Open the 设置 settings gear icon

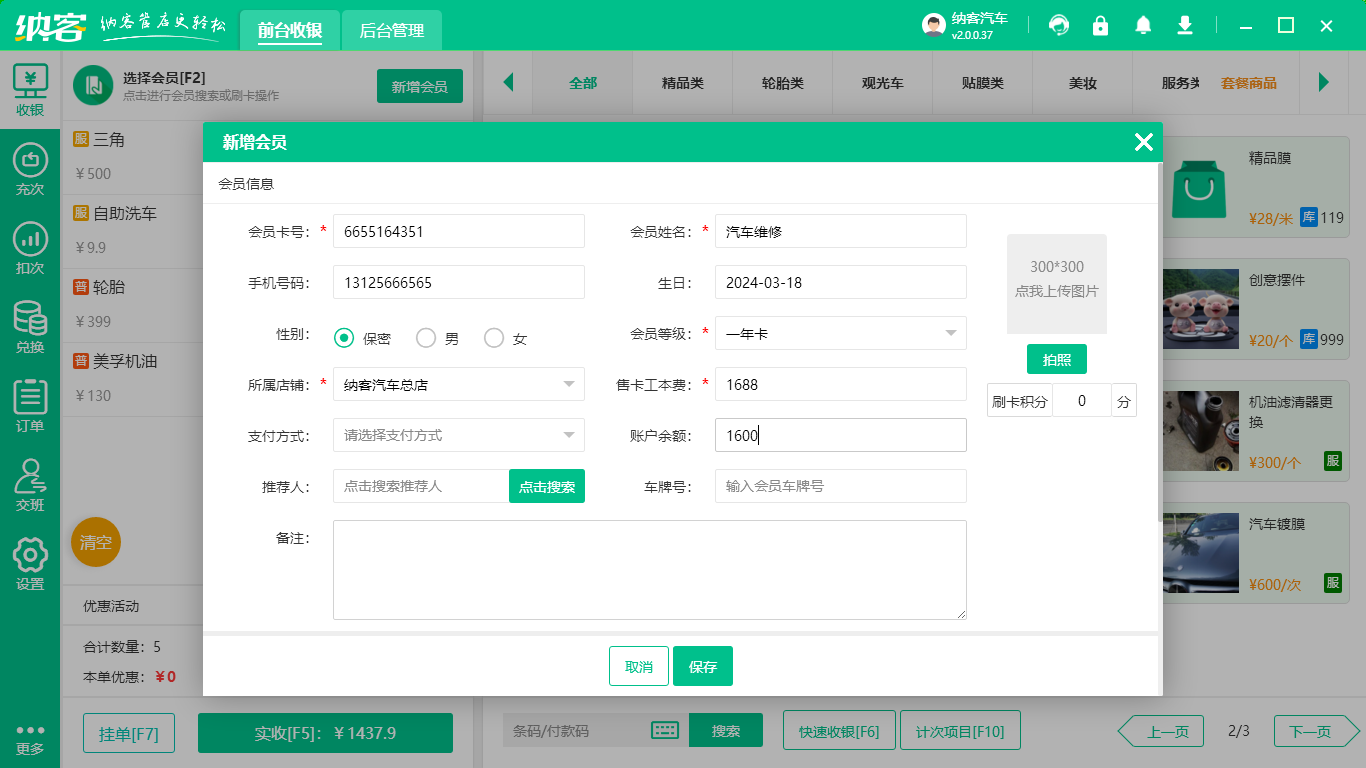pyautogui.click(x=30, y=564)
